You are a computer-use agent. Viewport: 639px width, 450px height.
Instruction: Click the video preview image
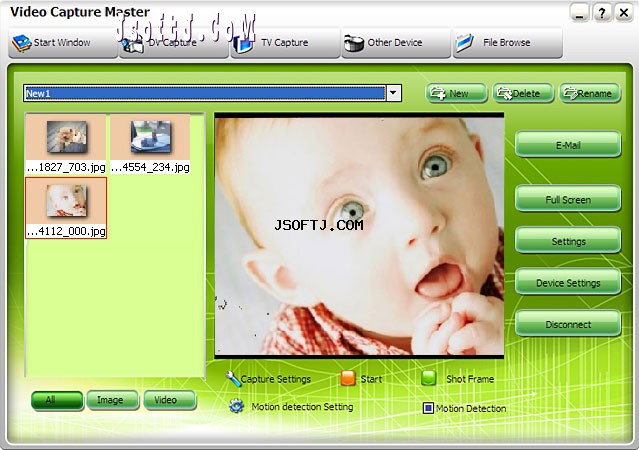[x=359, y=236]
